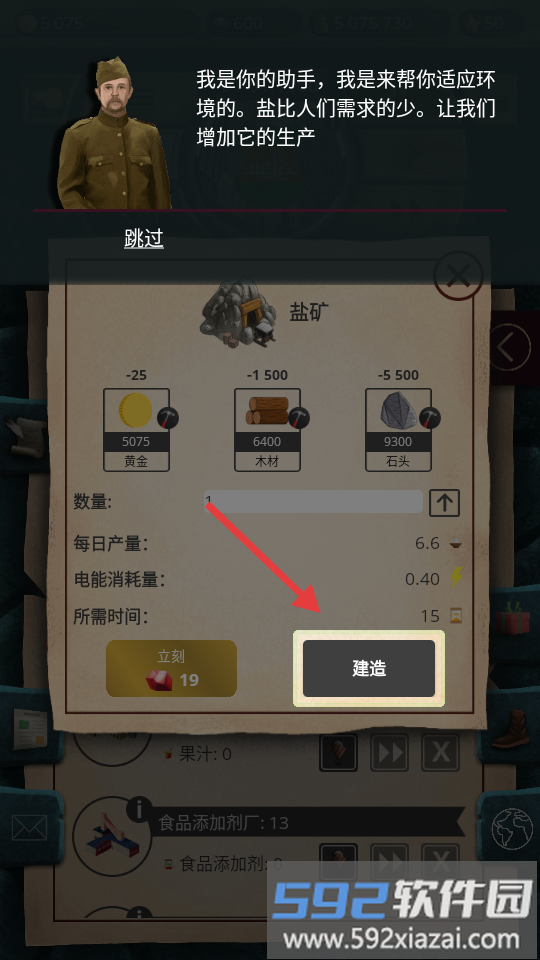Click the 黄金 gold coin resource icon

[x=135, y=410]
